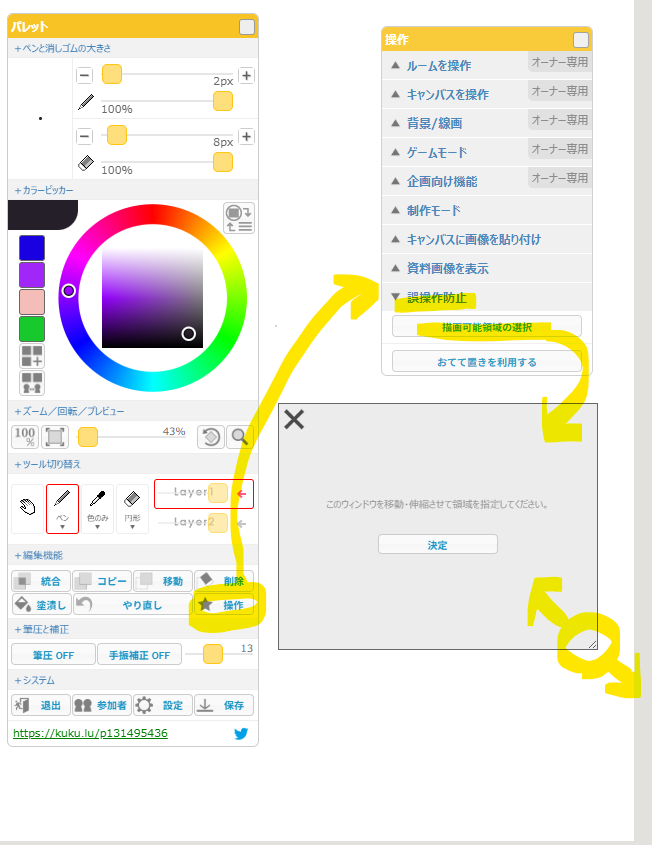
Task: Open the shared palette icon with people
Action: (x=32, y=383)
